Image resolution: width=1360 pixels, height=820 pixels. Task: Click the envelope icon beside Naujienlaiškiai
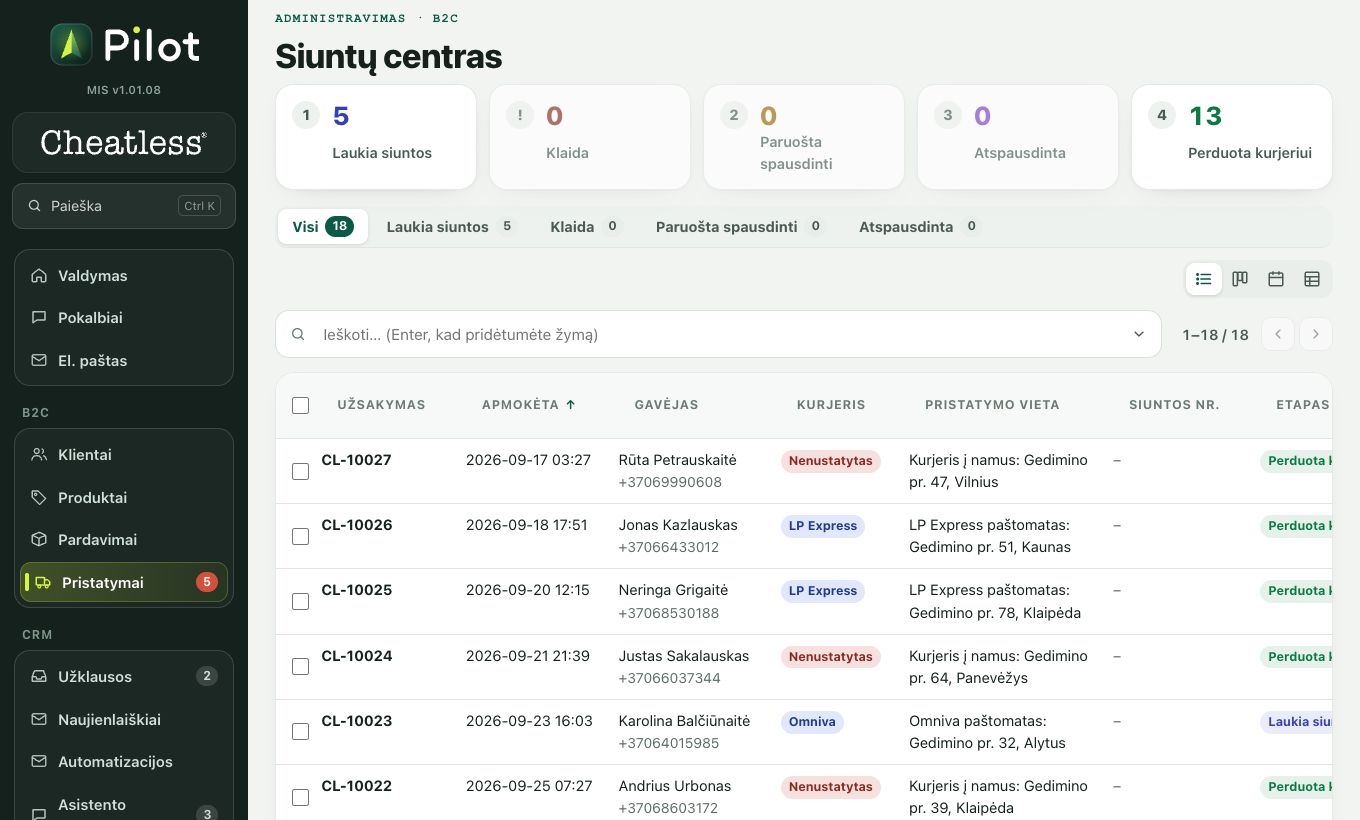(x=39, y=720)
